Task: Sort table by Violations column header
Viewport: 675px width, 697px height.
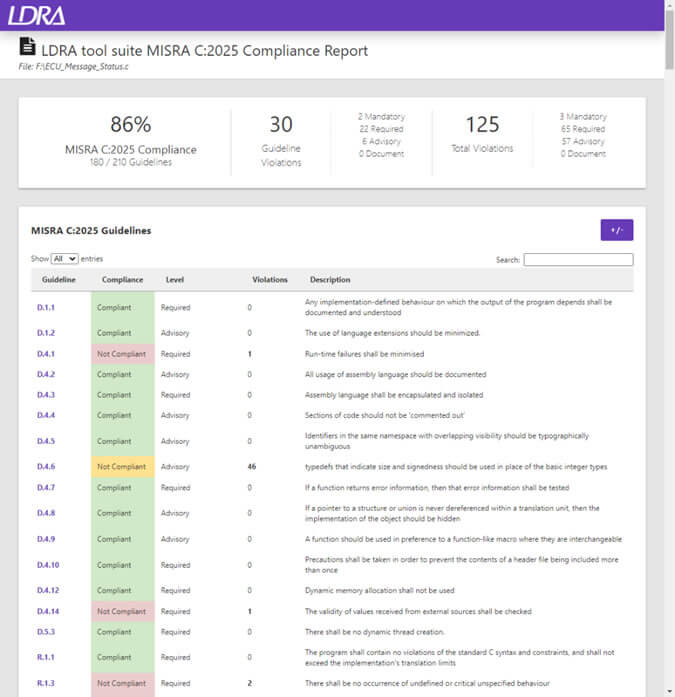Action: 270,280
